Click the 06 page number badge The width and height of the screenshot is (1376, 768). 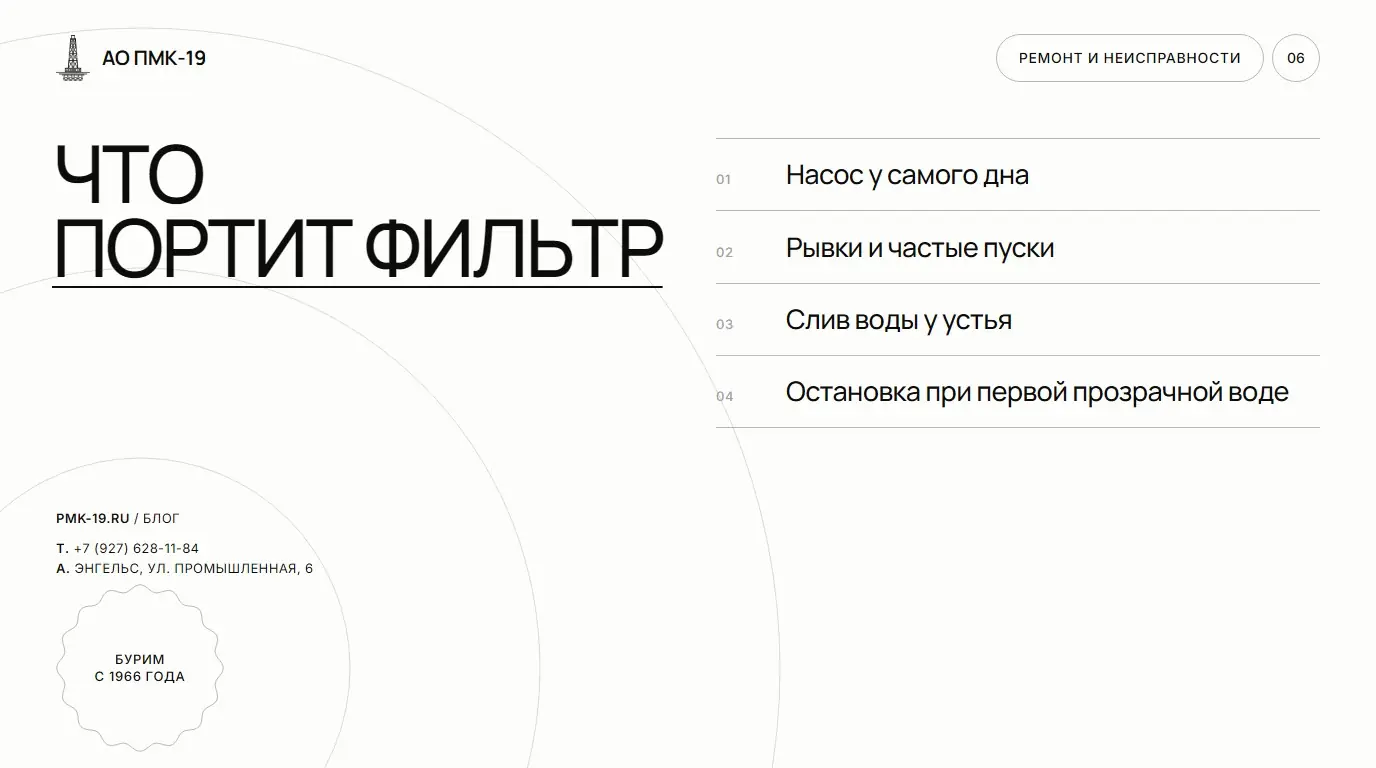tap(1296, 58)
